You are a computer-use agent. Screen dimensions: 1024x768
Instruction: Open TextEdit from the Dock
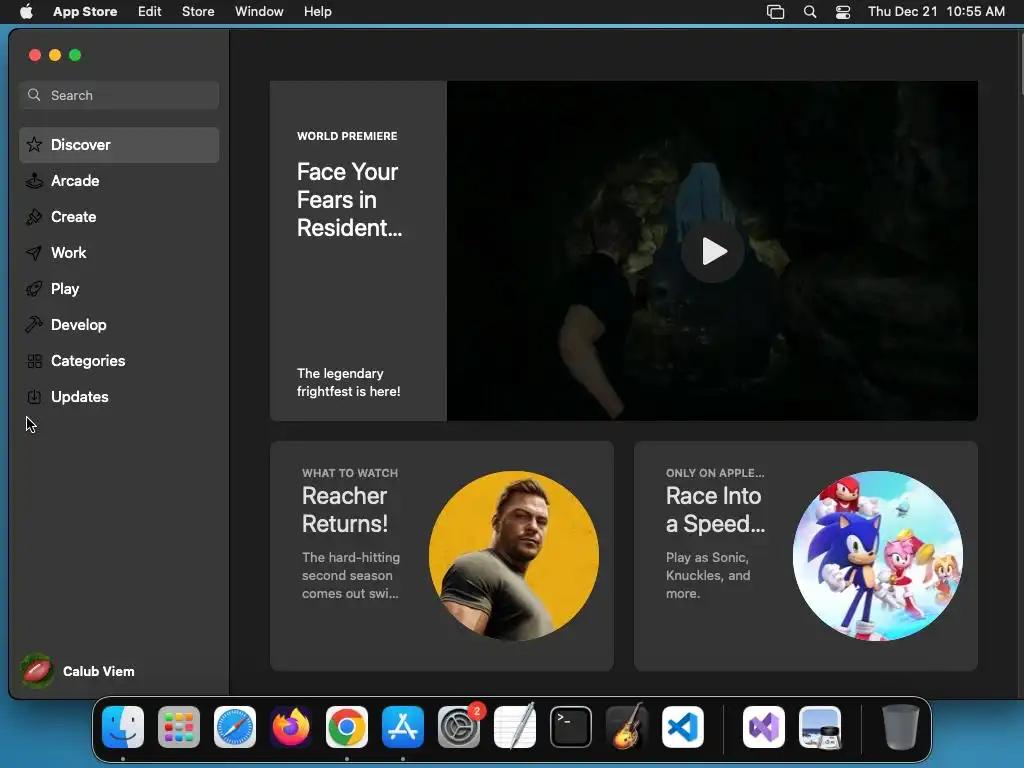[x=515, y=726]
